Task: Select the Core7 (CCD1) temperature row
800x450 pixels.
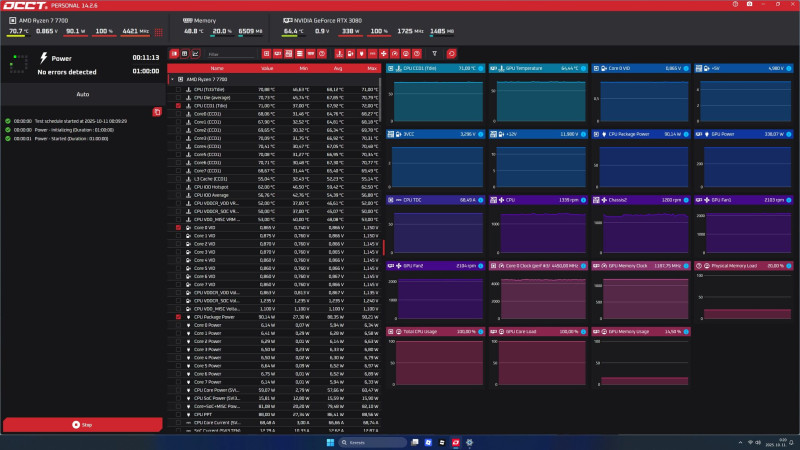Action: click(x=274, y=171)
